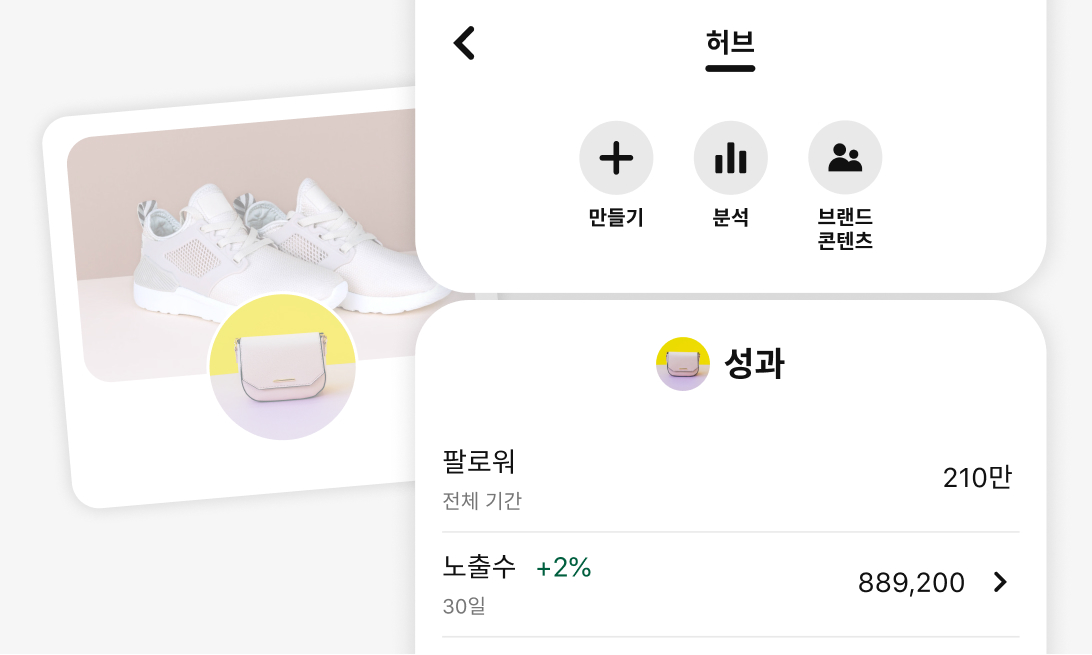Open the 30일 period selector
1092x655 pixels.
point(462,605)
